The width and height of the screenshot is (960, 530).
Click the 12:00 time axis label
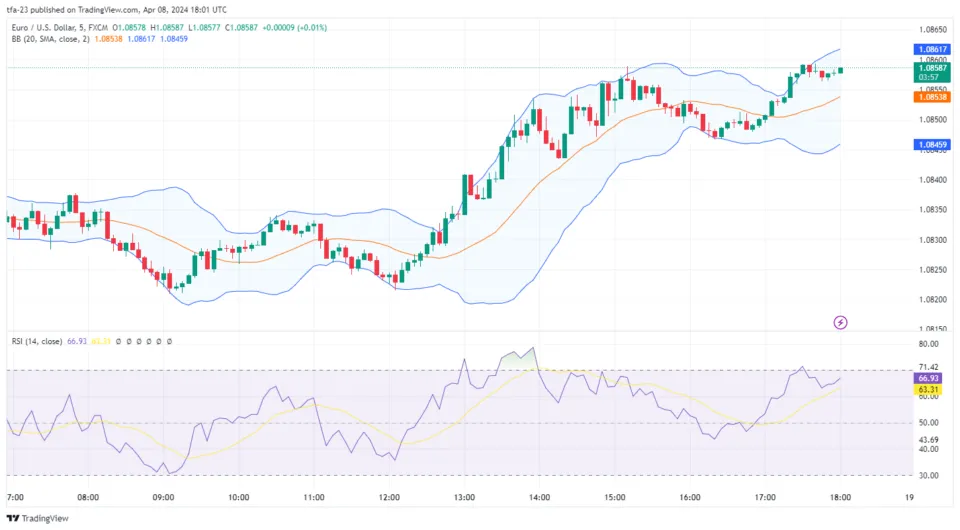pyautogui.click(x=389, y=497)
